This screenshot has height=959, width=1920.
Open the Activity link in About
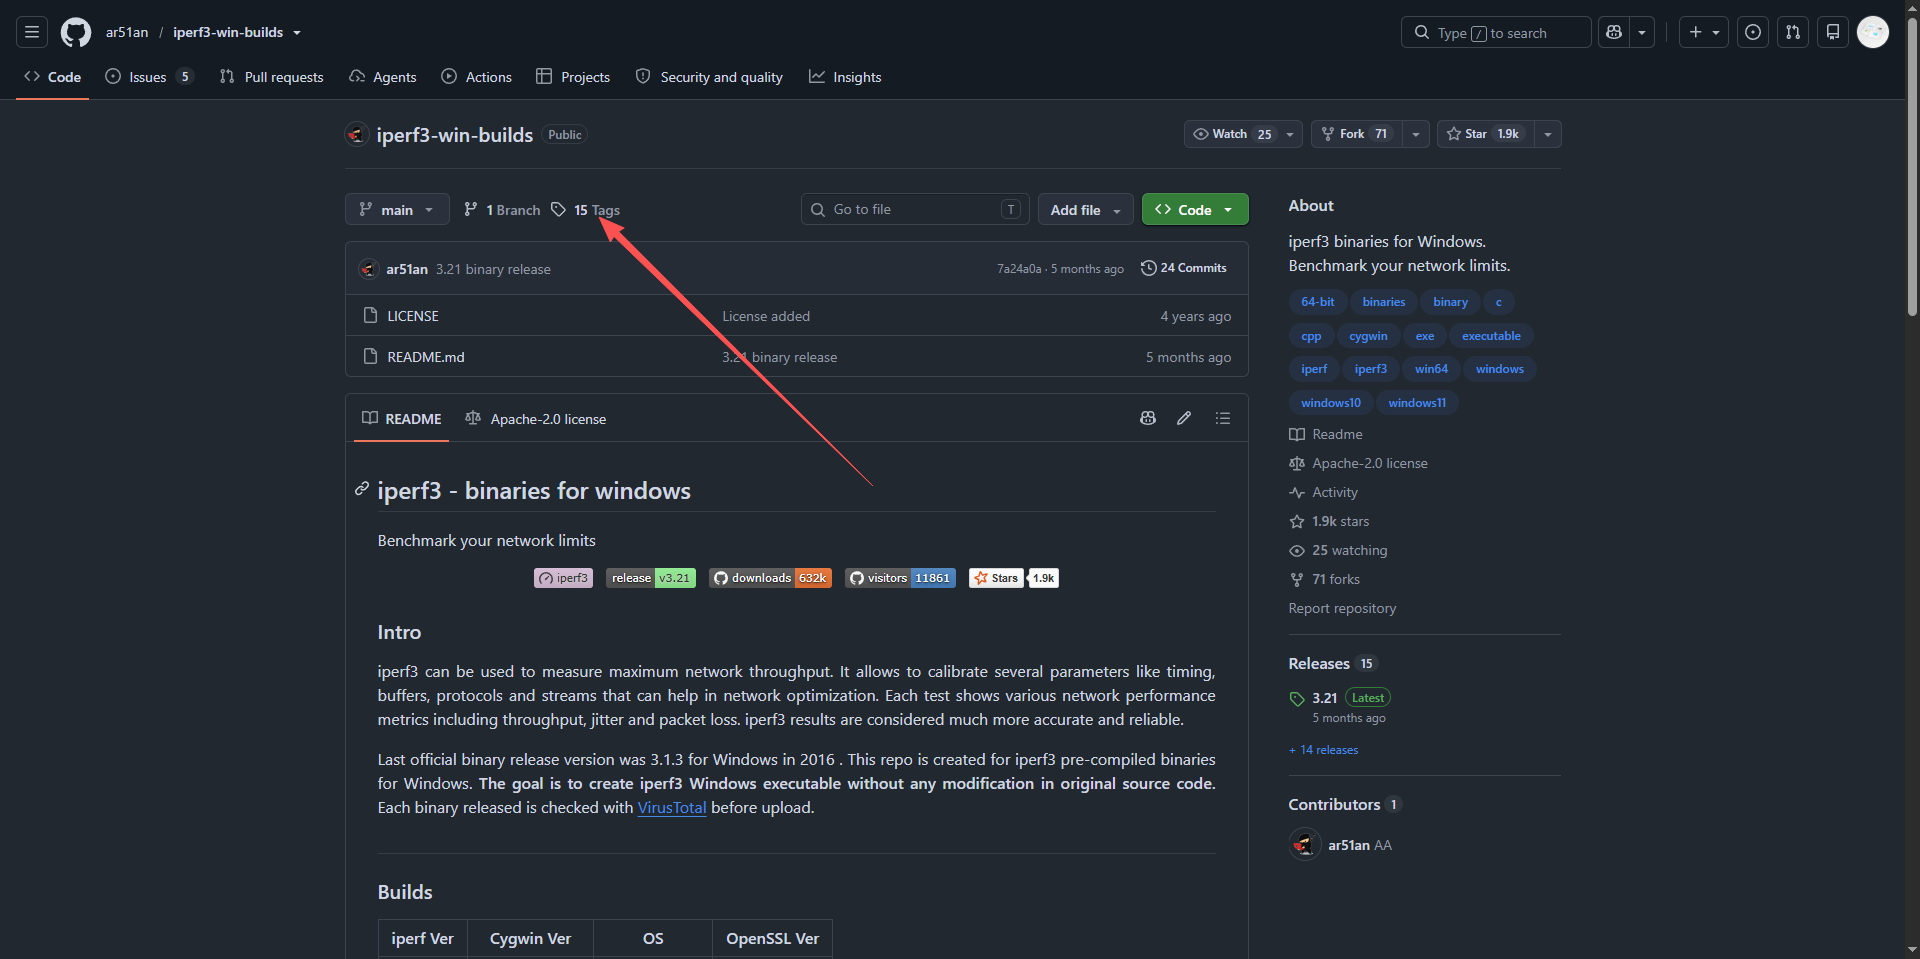point(1324,492)
